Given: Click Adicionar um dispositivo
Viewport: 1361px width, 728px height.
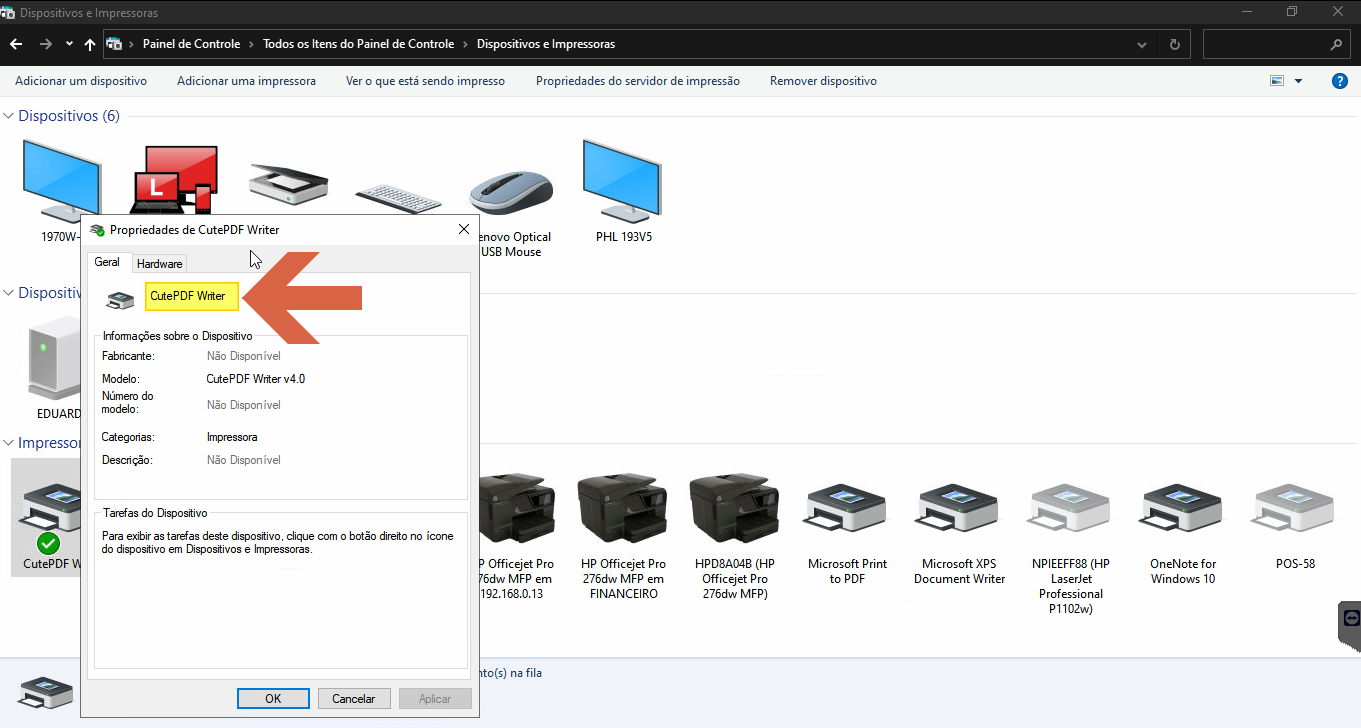Looking at the screenshot, I should click(x=81, y=81).
